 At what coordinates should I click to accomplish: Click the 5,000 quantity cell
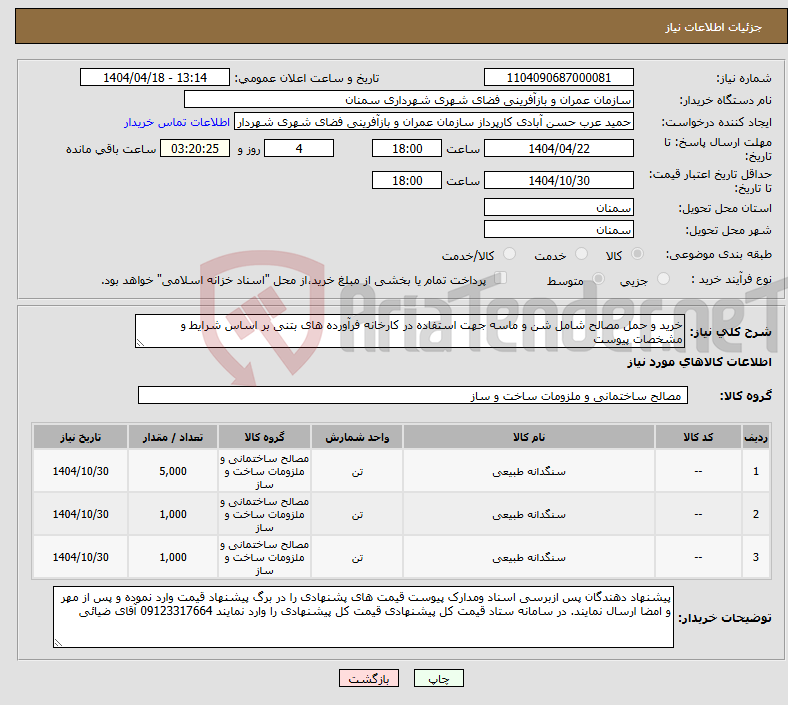pos(173,471)
